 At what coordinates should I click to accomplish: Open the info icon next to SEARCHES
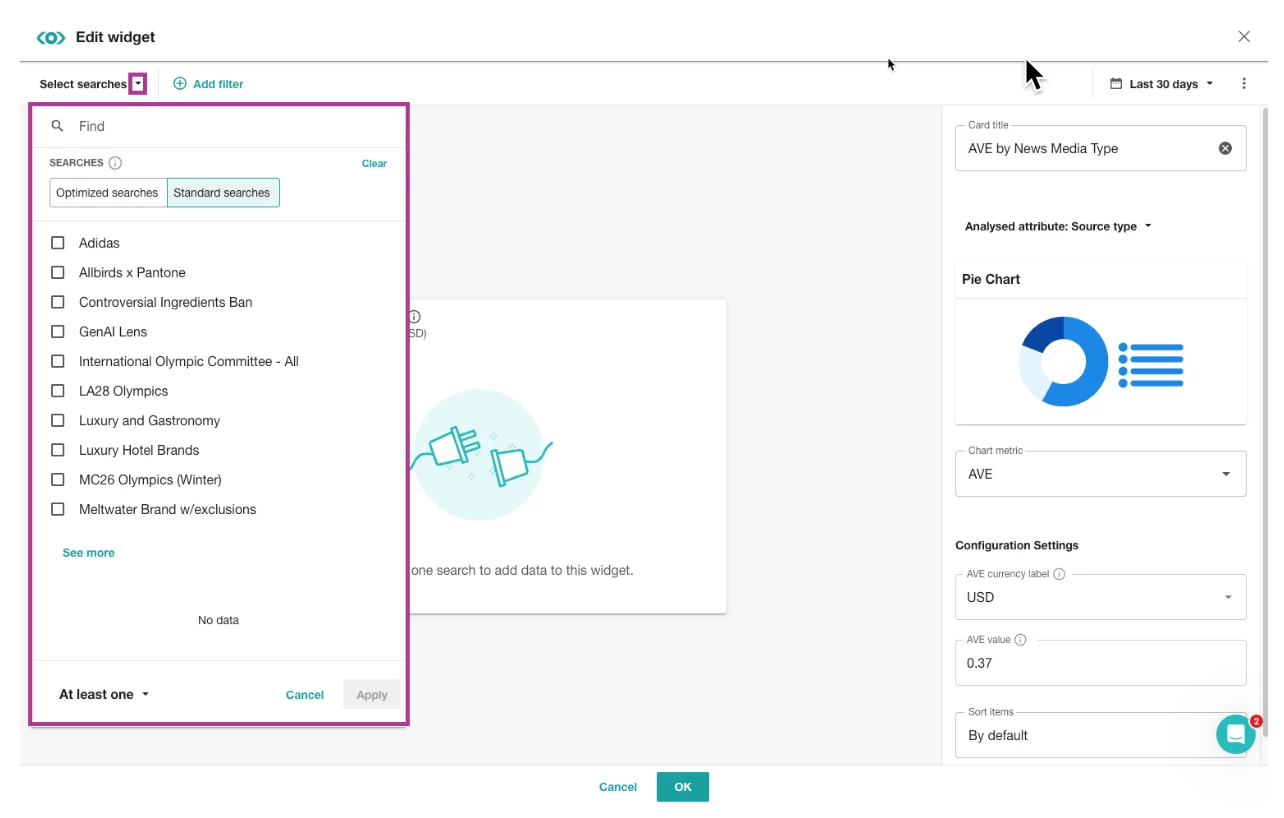coord(115,163)
